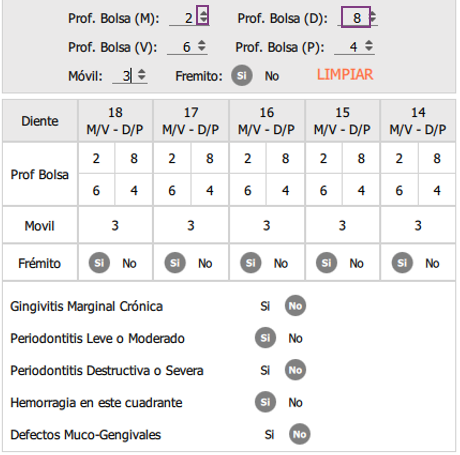Select No for Periodontitis Leve o Moderado
This screenshot has width=460, height=455.
point(295,338)
